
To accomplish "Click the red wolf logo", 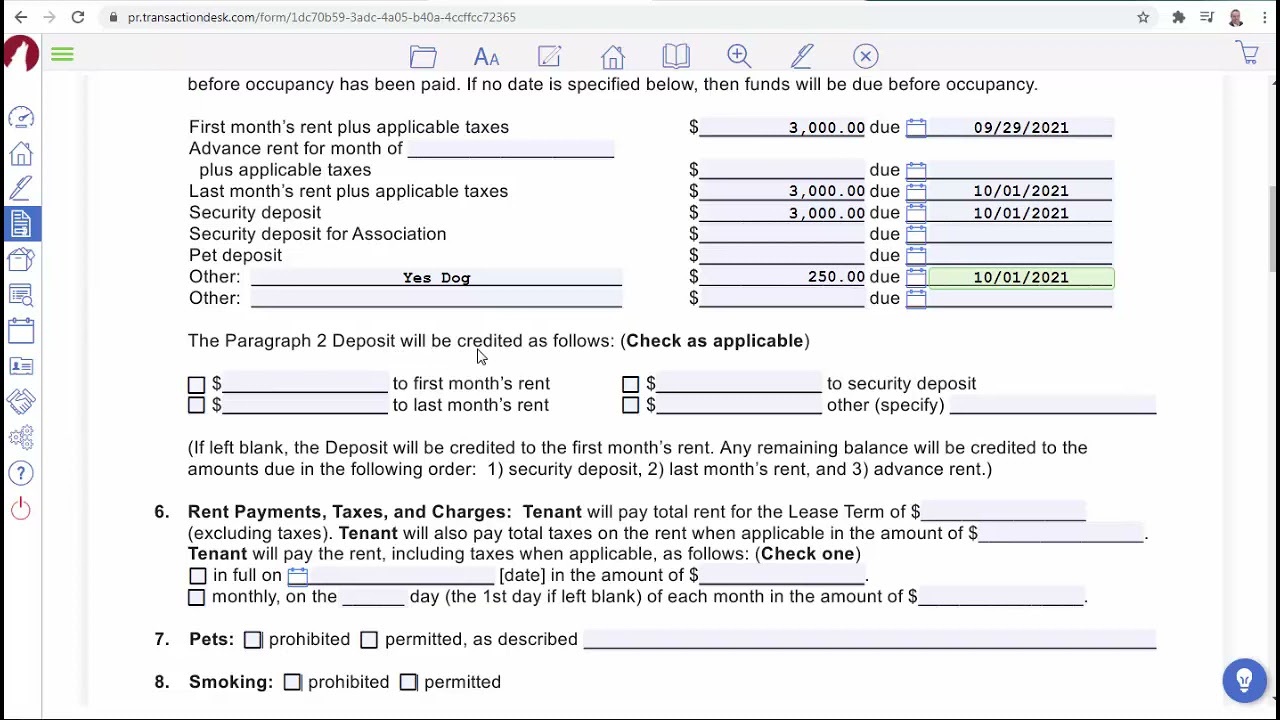I will pyautogui.click(x=21, y=55).
